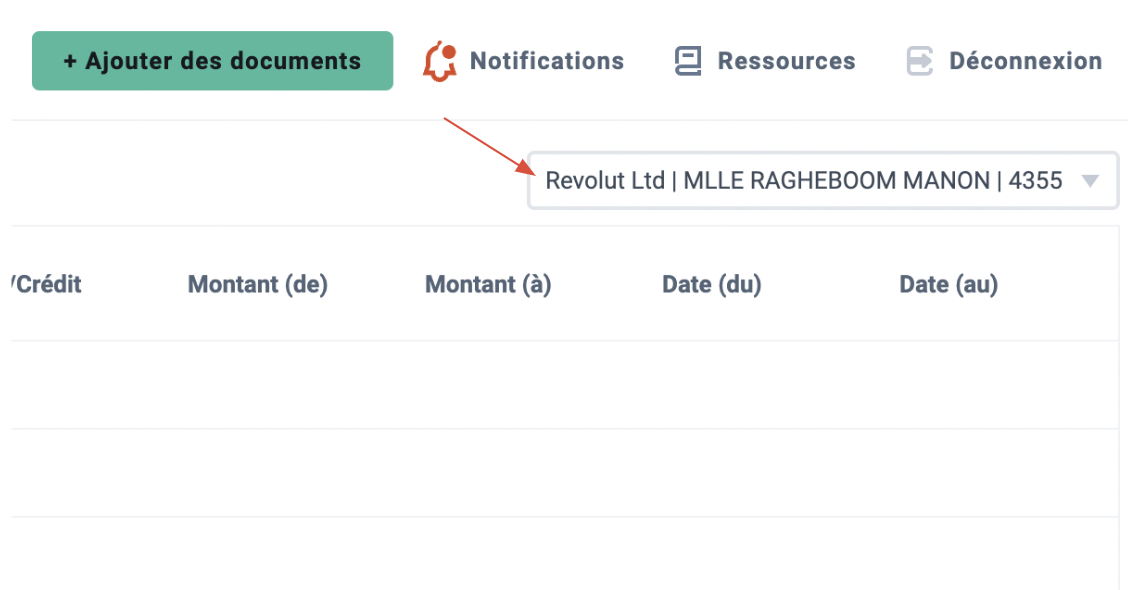Click the Notifications text label
The image size is (1128, 590).
[547, 61]
